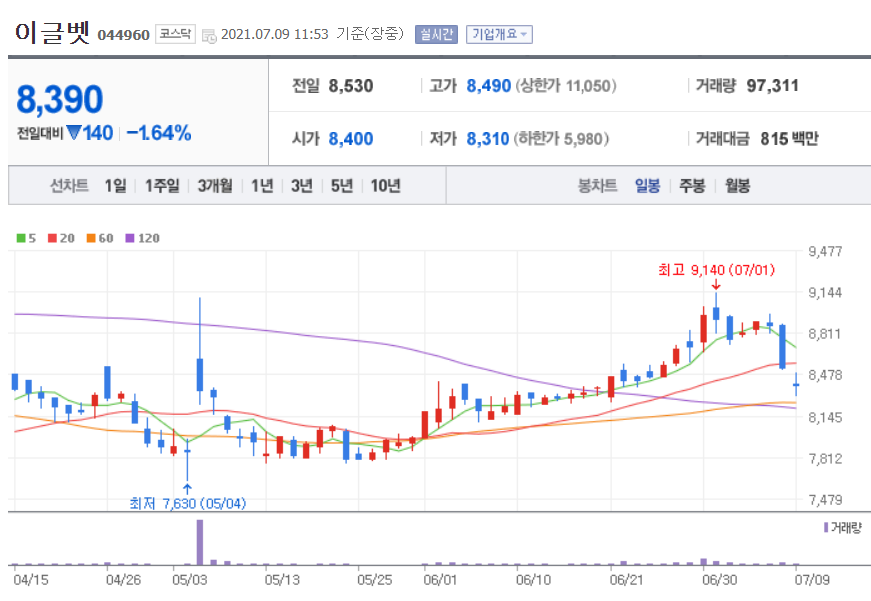Image resolution: width=871 pixels, height=601 pixels.
Task: Click the 9,477 price axis label
Action: (x=825, y=252)
